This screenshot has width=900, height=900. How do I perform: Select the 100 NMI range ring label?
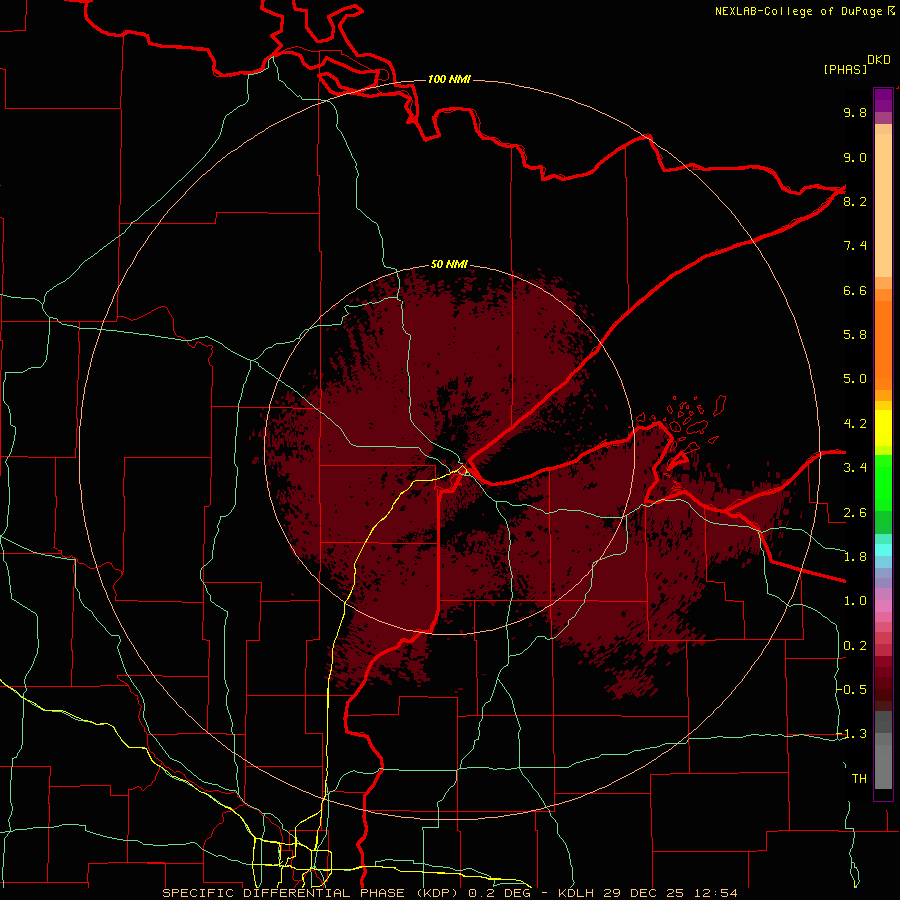coord(449,79)
